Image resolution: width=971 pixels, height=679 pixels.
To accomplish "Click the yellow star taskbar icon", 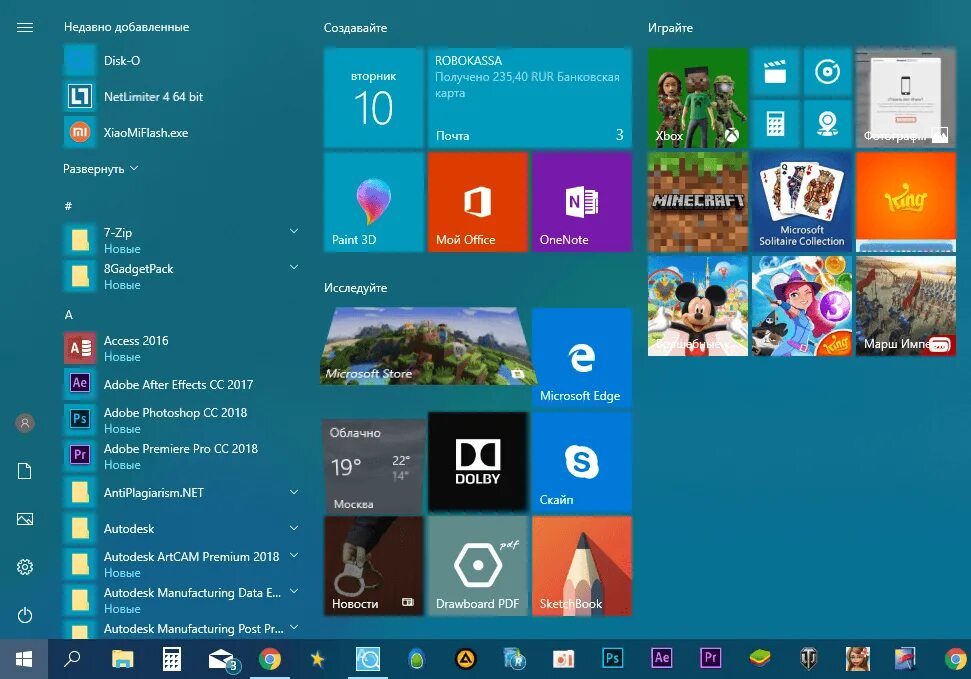I will (317, 659).
